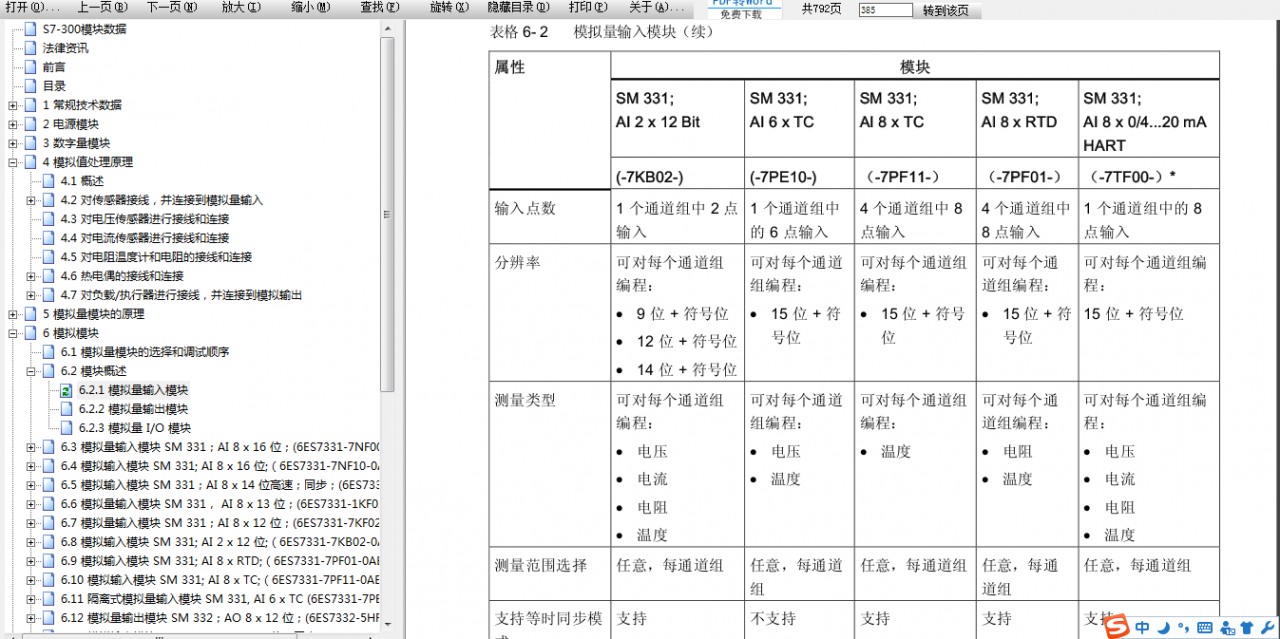Click the (-7KB02-) table cell text

point(650,177)
